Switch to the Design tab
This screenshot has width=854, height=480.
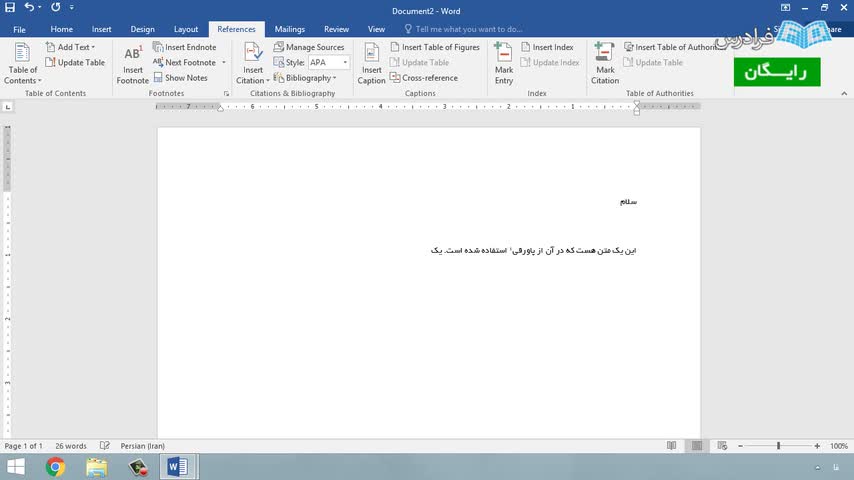coord(142,29)
